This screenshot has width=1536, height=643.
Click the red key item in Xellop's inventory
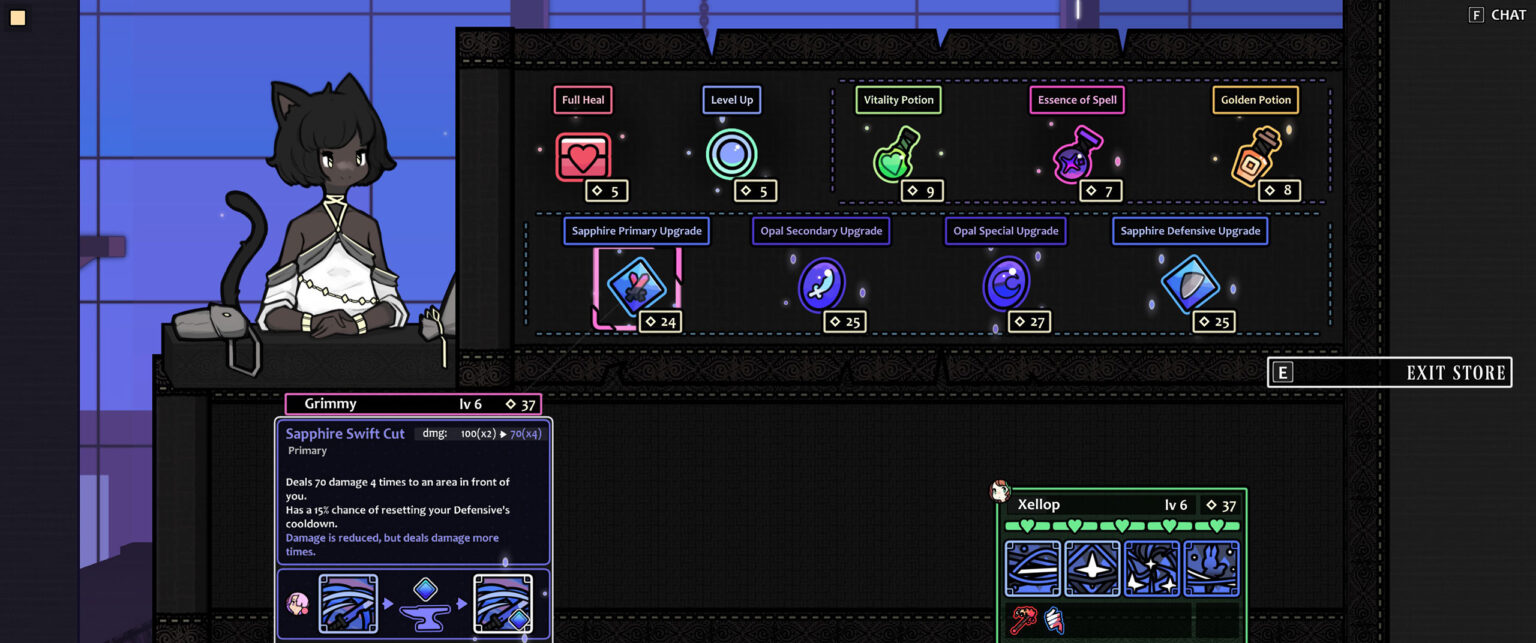point(1024,620)
